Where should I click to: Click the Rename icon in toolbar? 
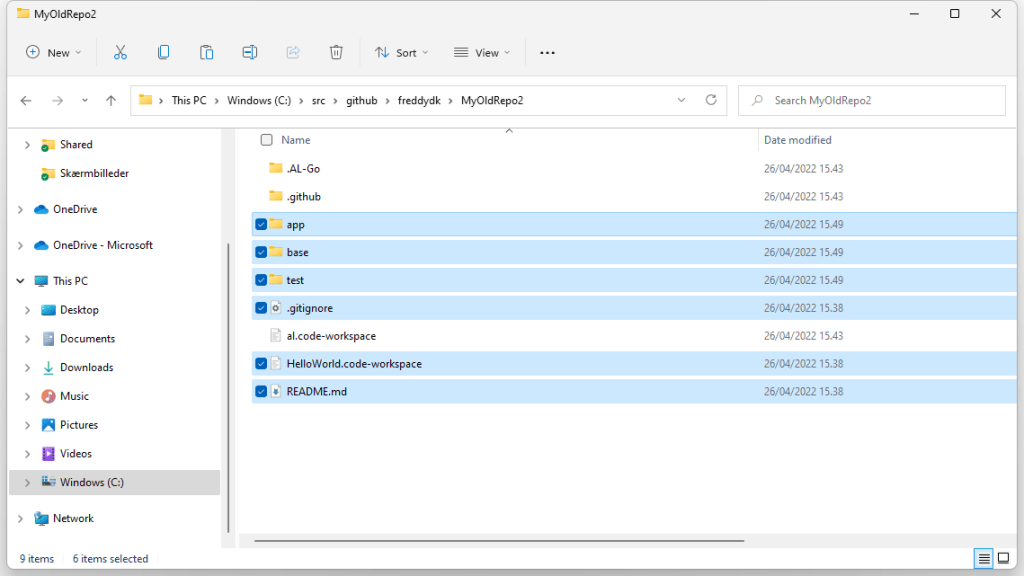pos(250,52)
